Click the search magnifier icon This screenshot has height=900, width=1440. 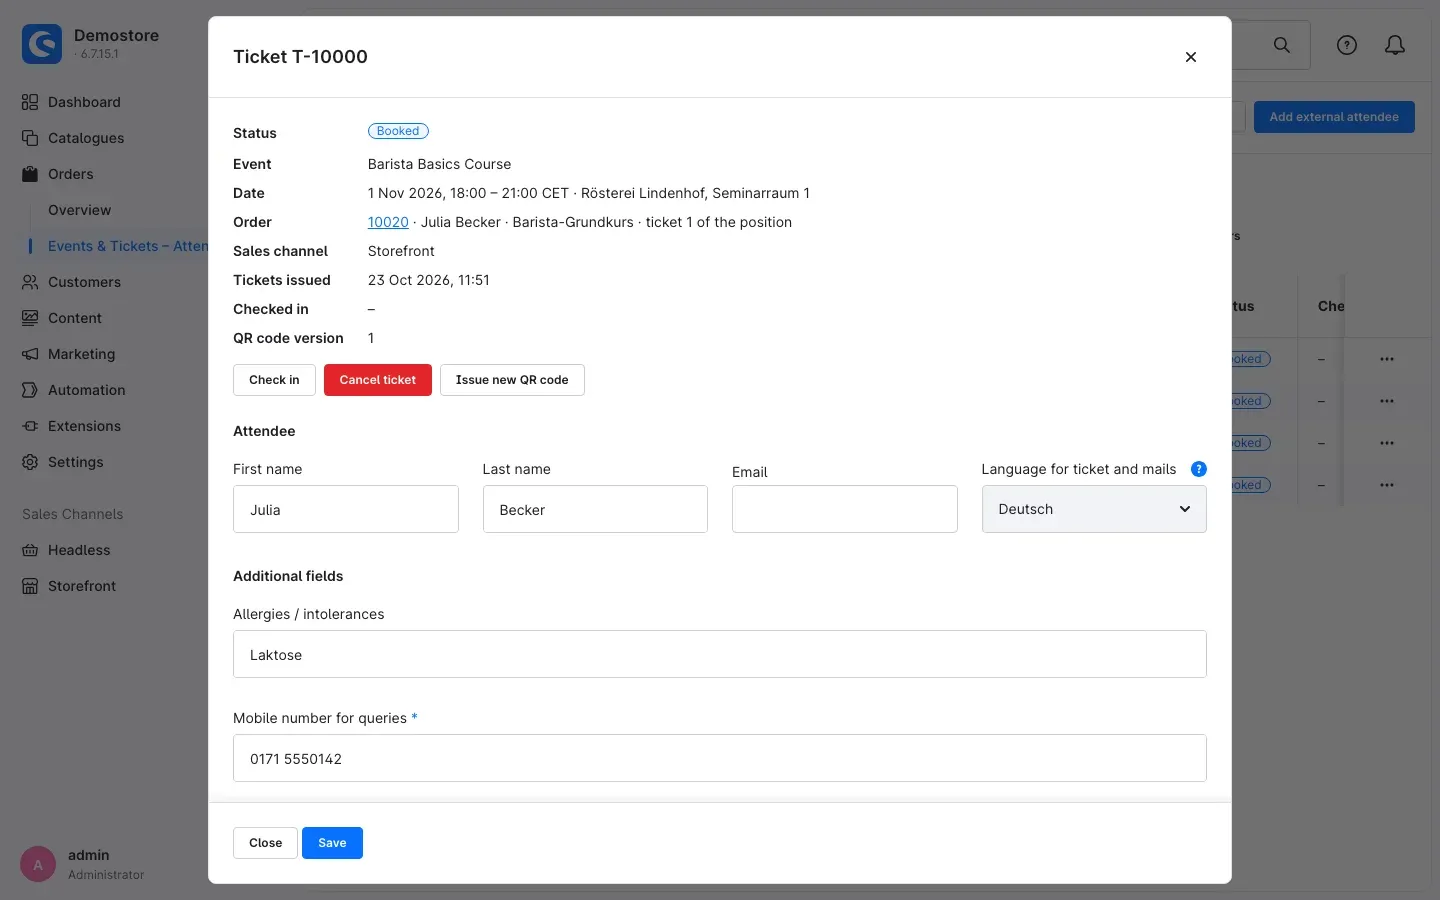coord(1282,45)
